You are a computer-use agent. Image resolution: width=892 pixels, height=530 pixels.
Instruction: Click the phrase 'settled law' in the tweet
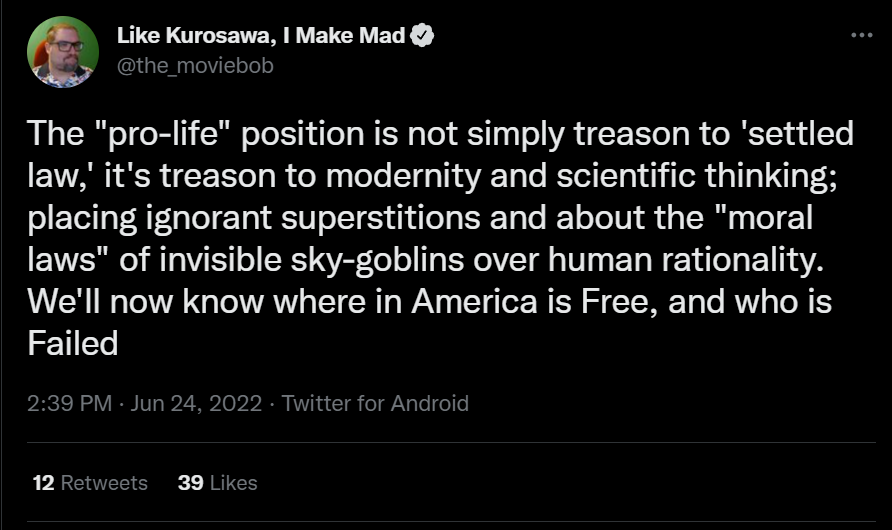pos(782,133)
